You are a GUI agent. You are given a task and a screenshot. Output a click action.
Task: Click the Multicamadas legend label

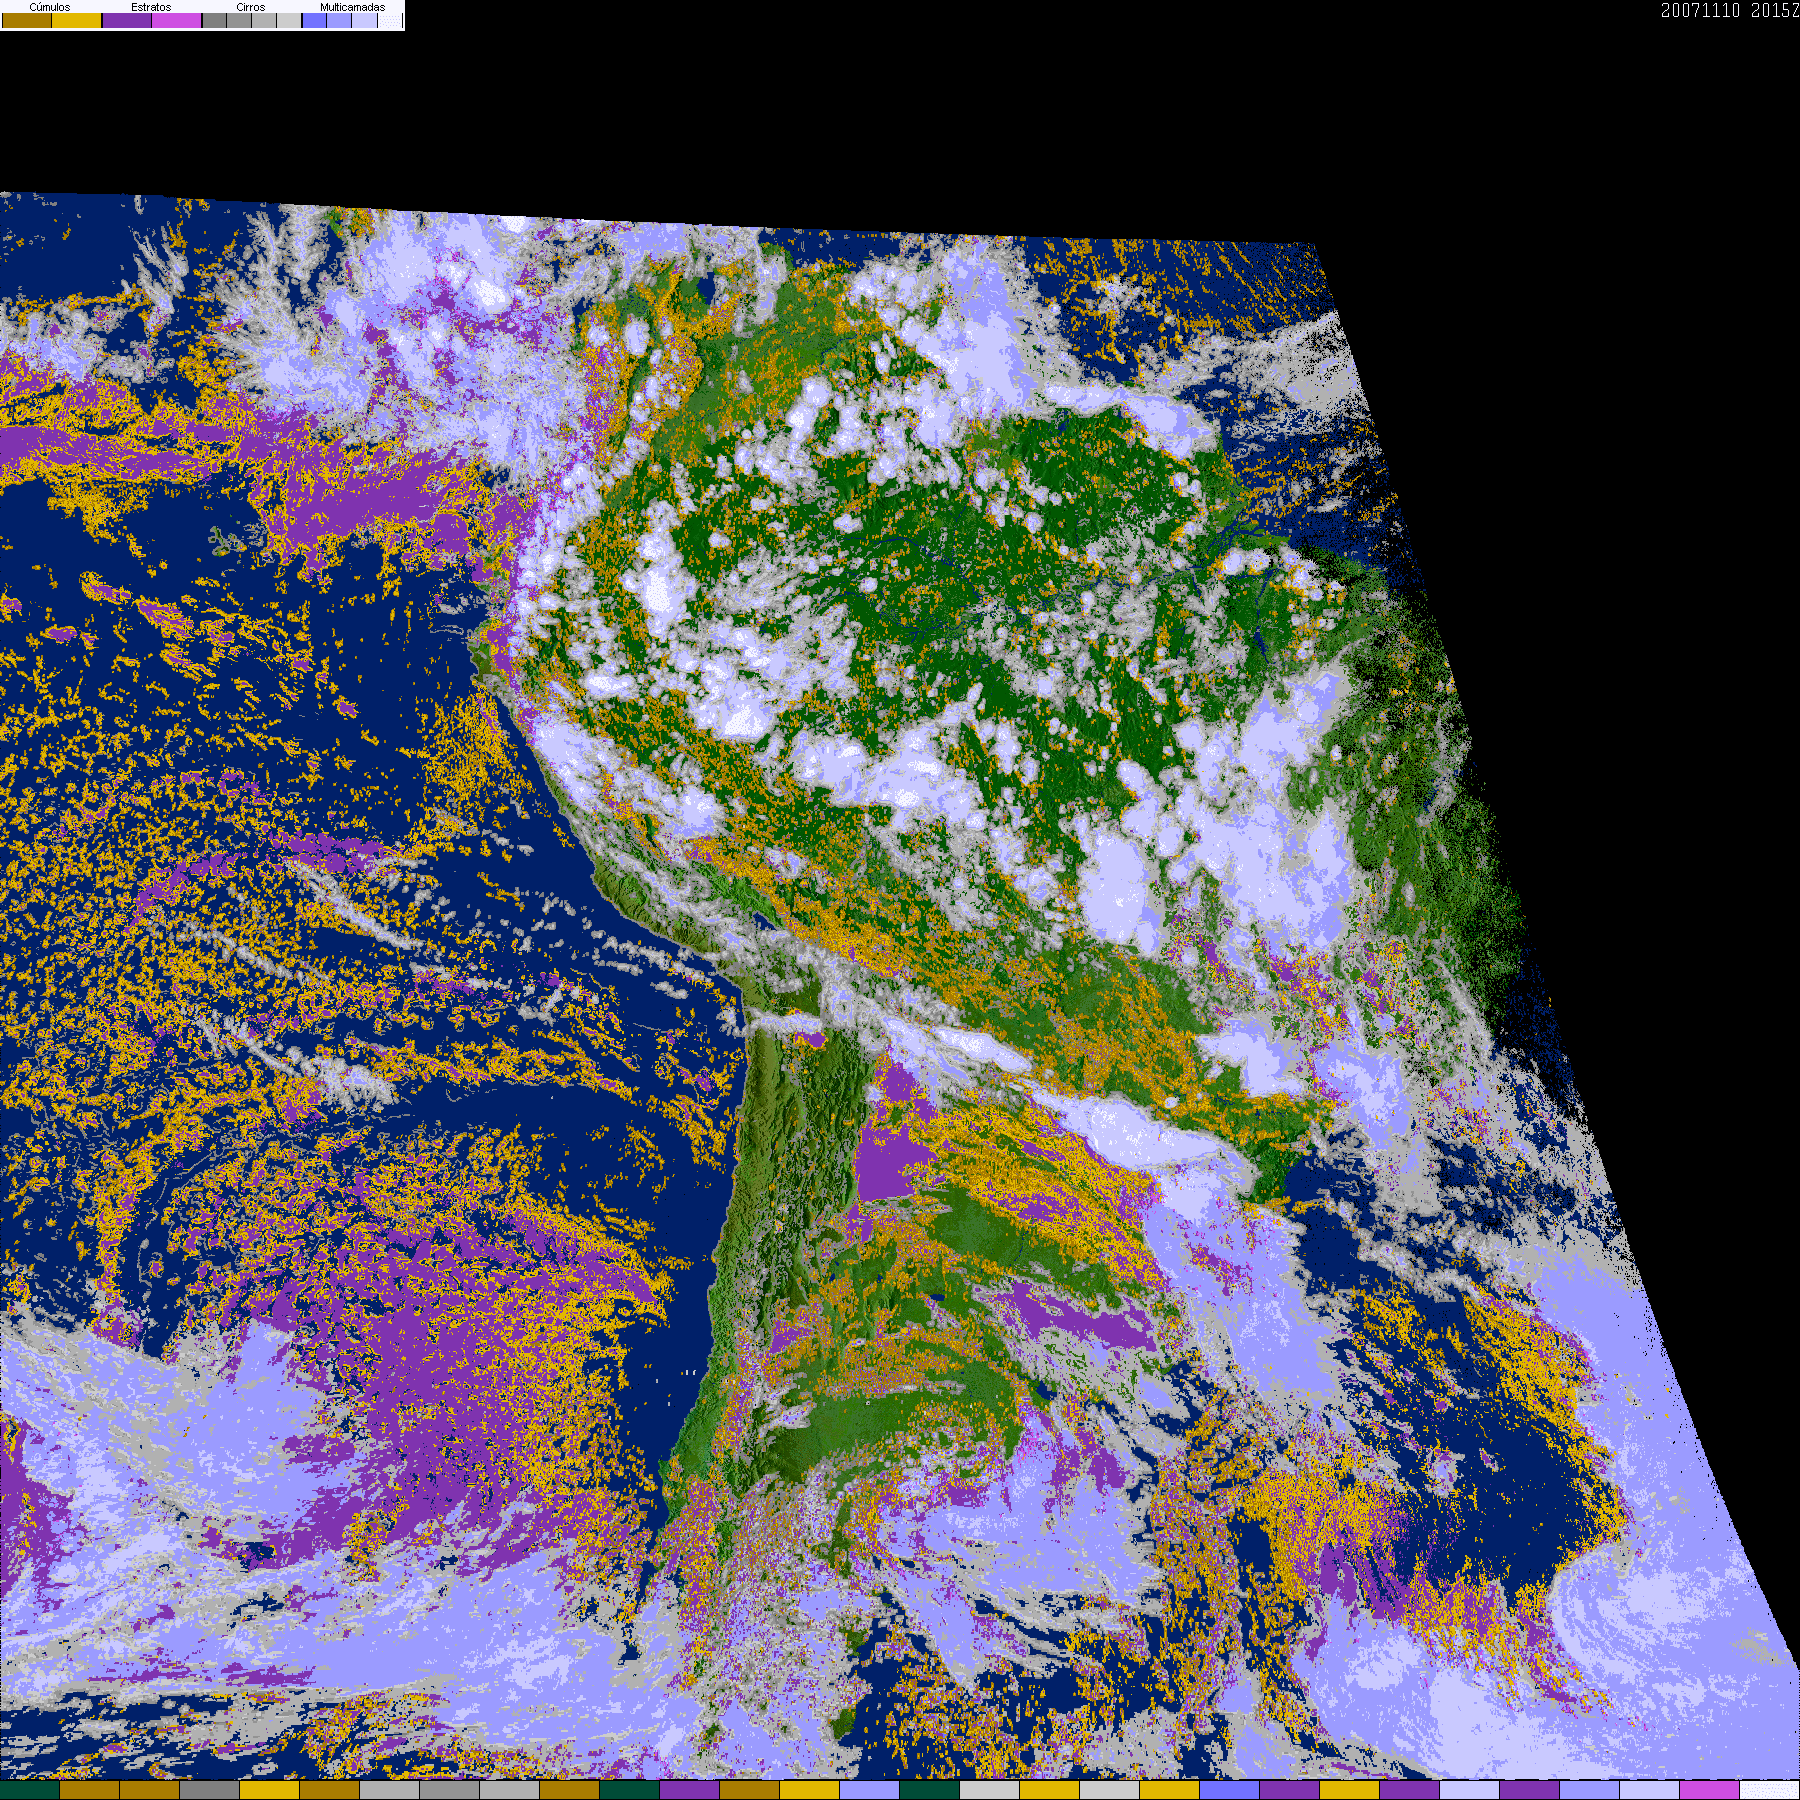click(352, 7)
